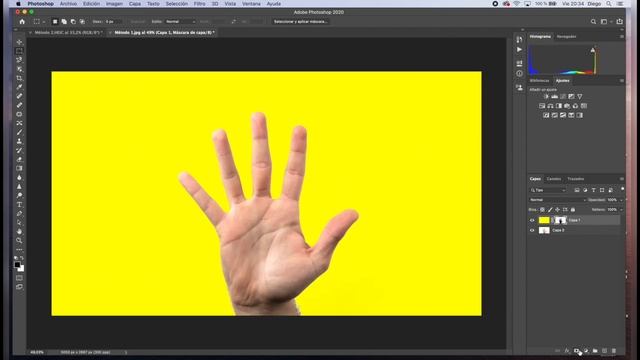Screen dimensions: 640x360
Task: Add a Color Balance adjustment
Action: point(550,106)
